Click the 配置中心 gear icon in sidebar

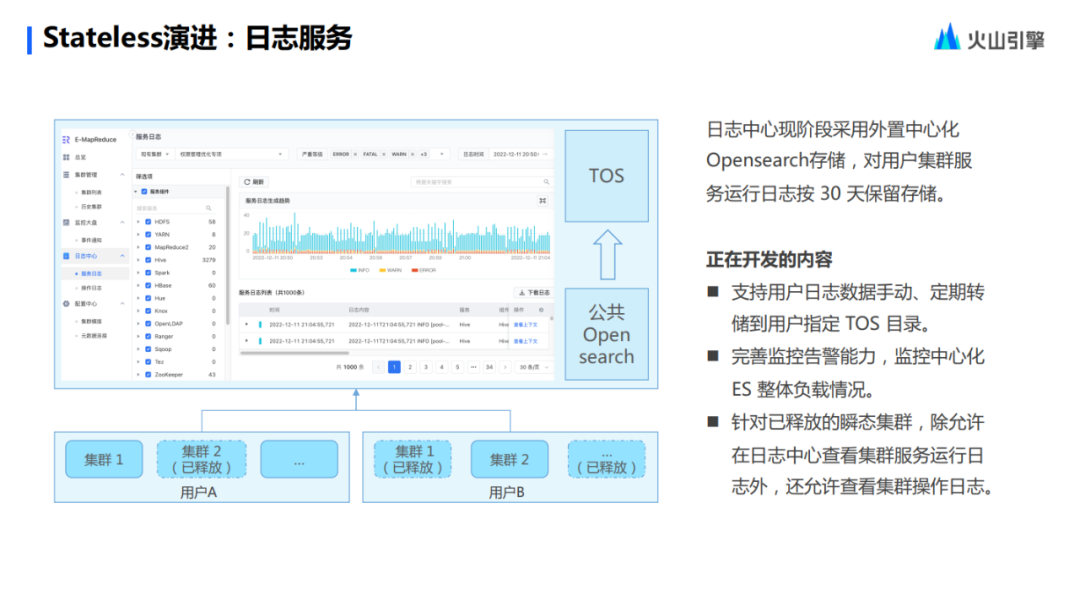coord(66,304)
